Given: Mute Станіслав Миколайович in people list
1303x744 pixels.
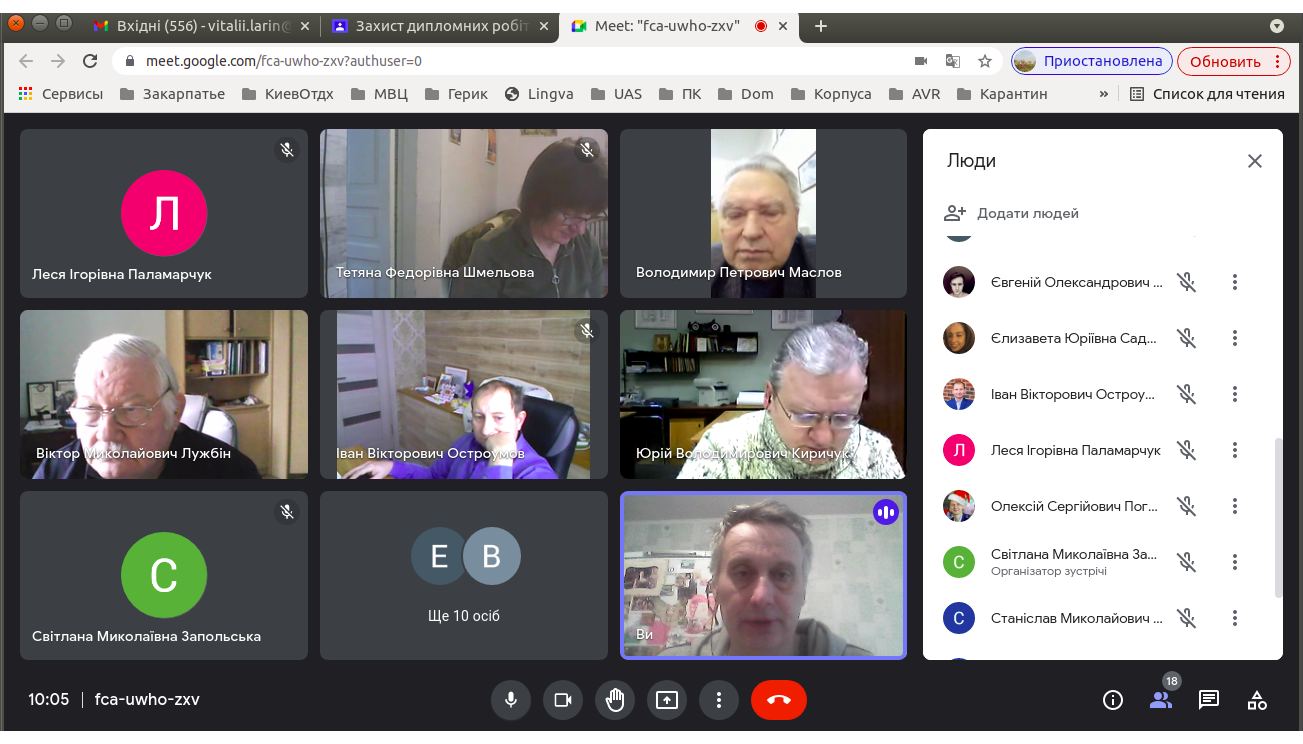Looking at the screenshot, I should (1187, 618).
